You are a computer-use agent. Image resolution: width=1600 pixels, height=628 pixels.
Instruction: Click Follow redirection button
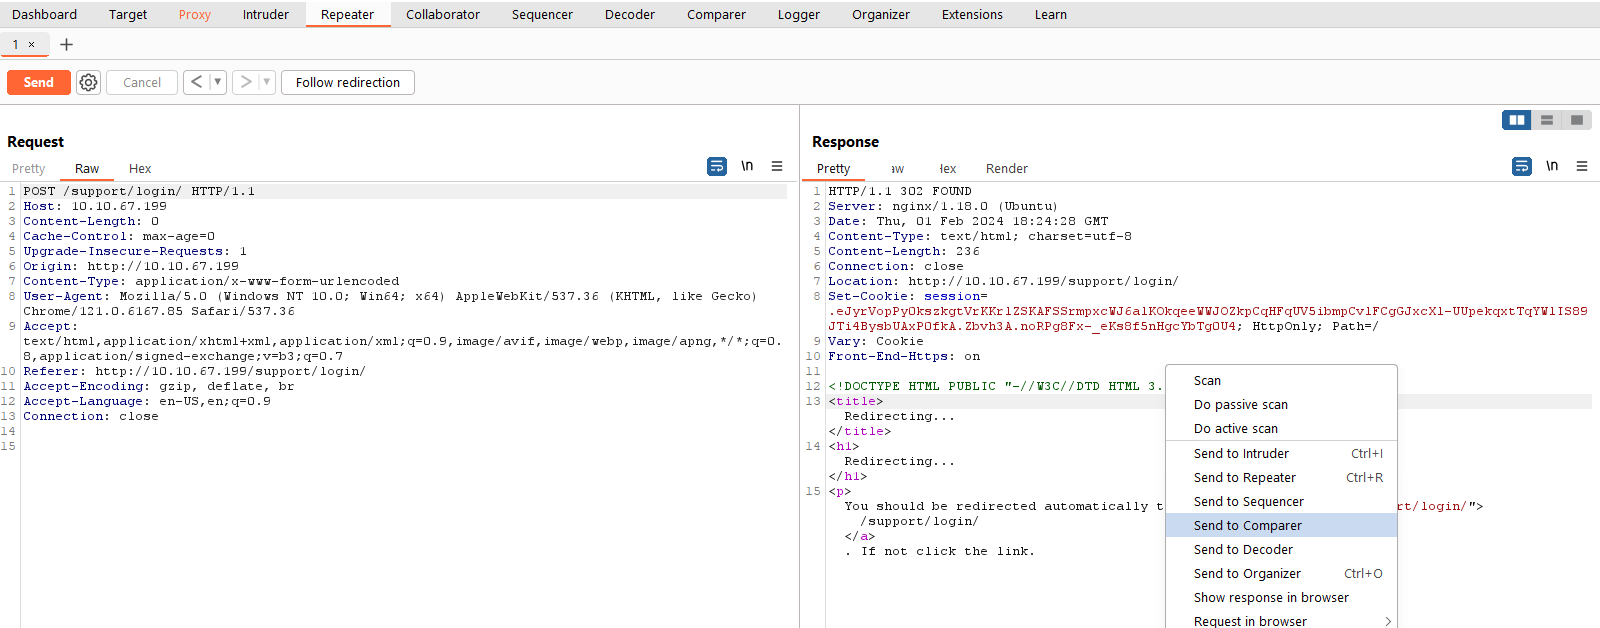coord(348,82)
